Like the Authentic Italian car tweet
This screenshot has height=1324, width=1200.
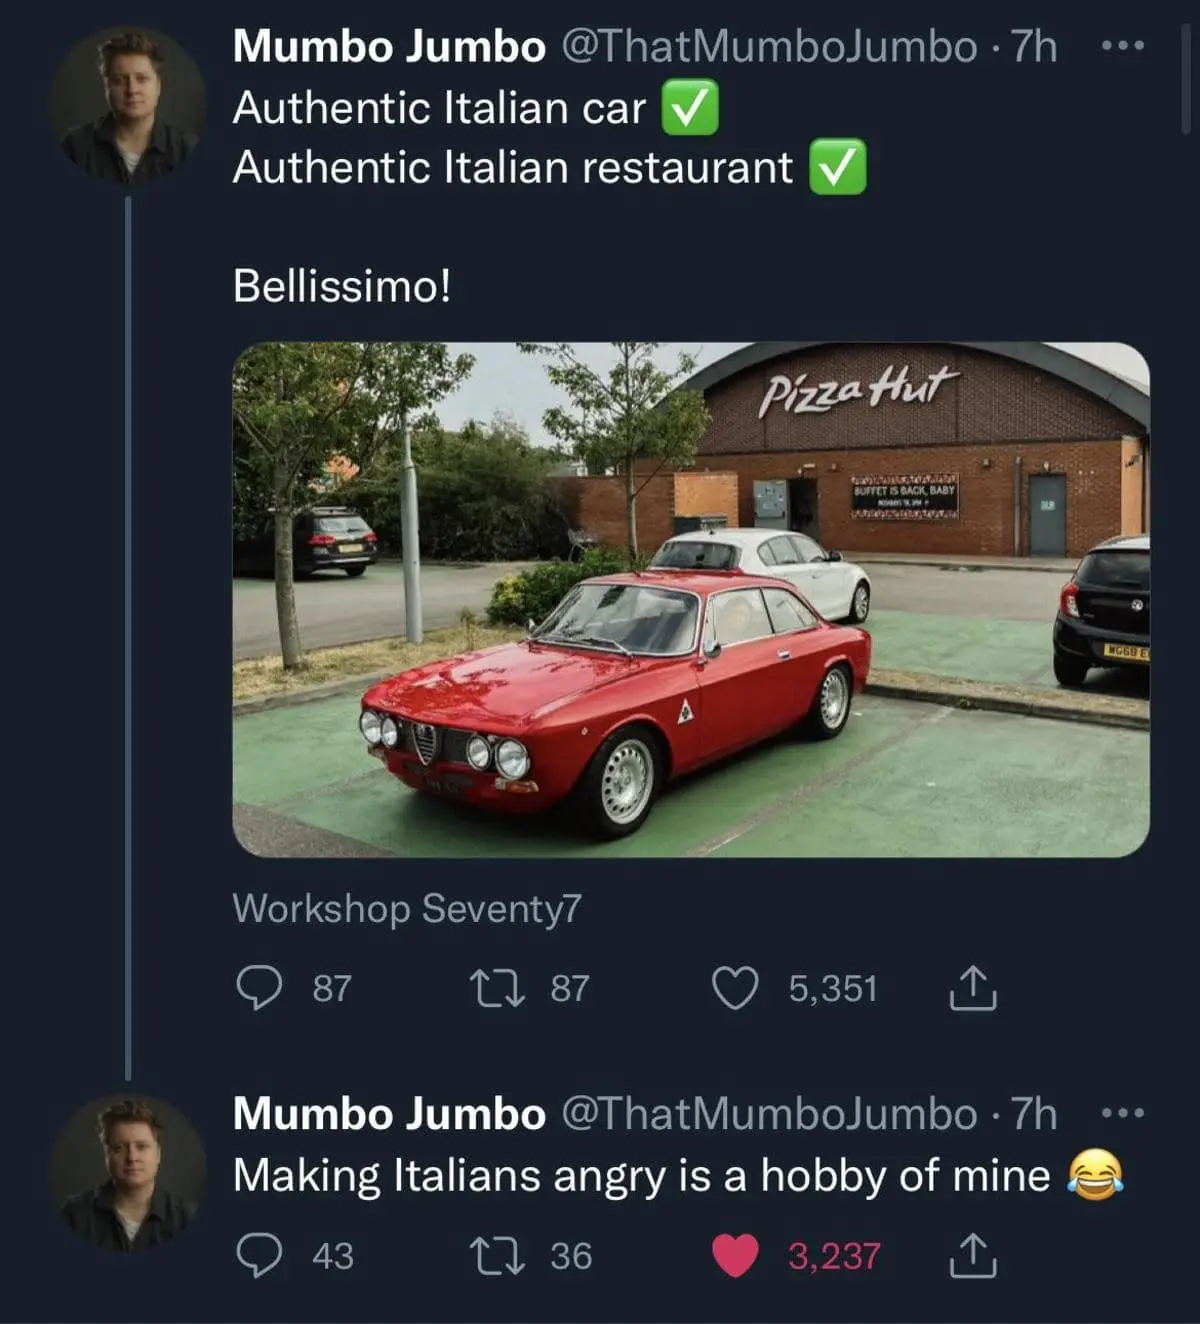point(735,988)
